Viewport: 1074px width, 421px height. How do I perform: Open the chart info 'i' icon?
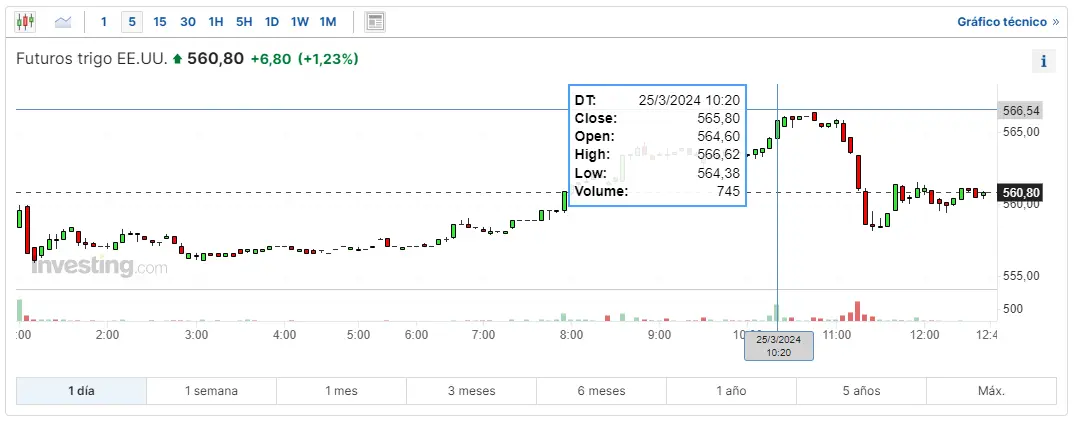(x=1043, y=61)
